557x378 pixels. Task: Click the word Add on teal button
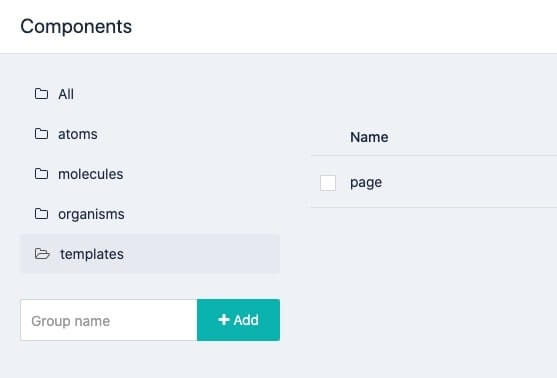(246, 320)
